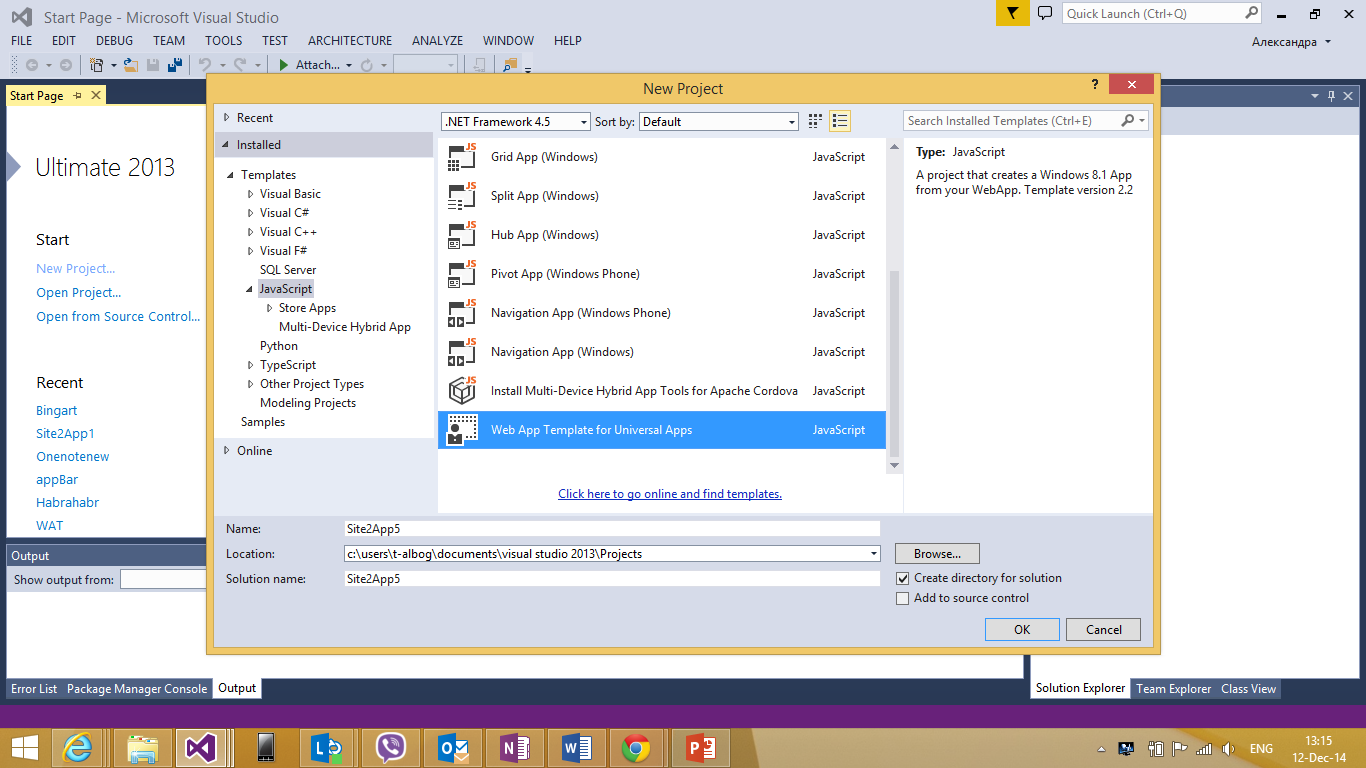Click 'Click here to go online' link
This screenshot has height=768, width=1366.
point(670,494)
